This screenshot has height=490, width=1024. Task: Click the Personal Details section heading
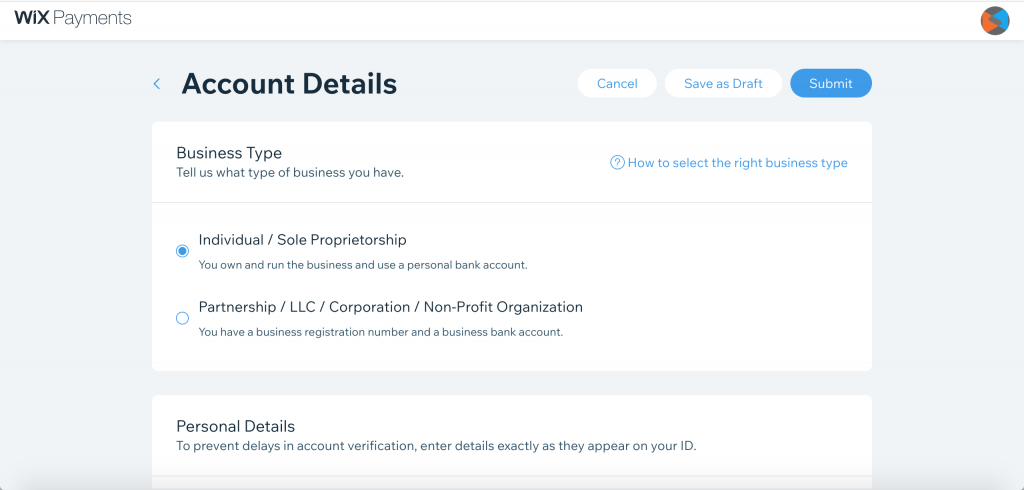pos(235,426)
